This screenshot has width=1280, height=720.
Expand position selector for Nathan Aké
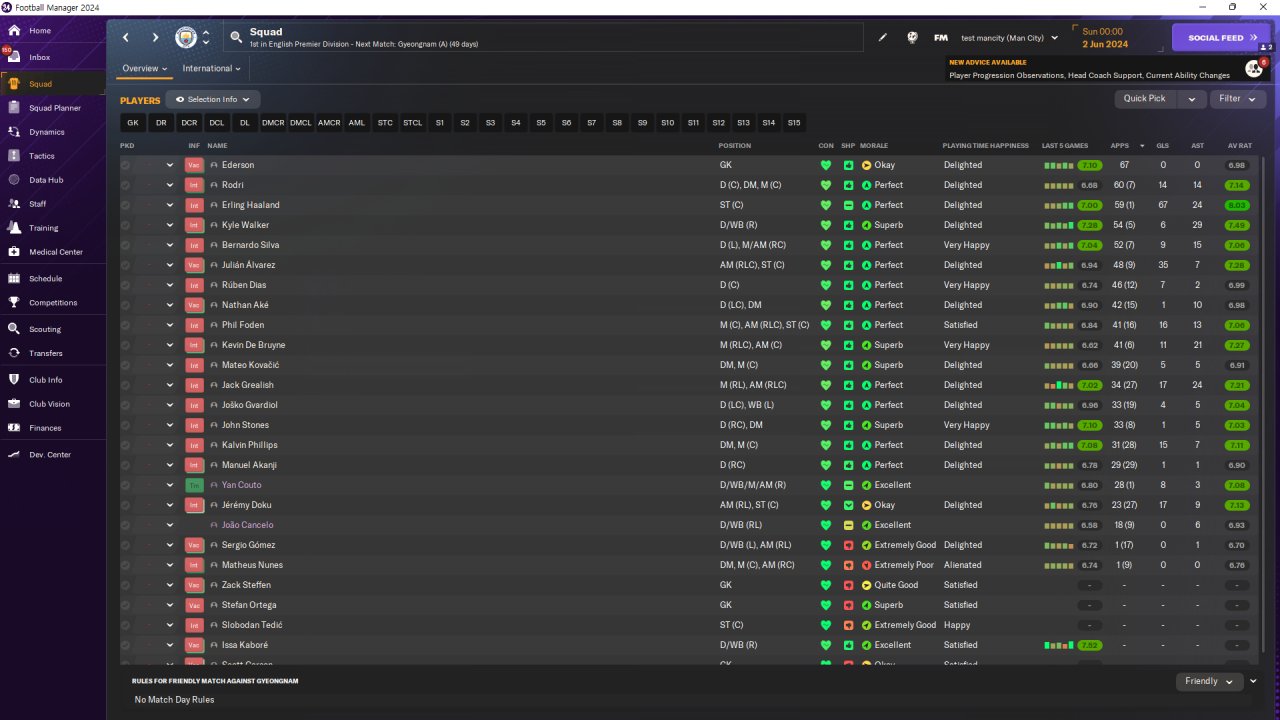[x=170, y=305]
